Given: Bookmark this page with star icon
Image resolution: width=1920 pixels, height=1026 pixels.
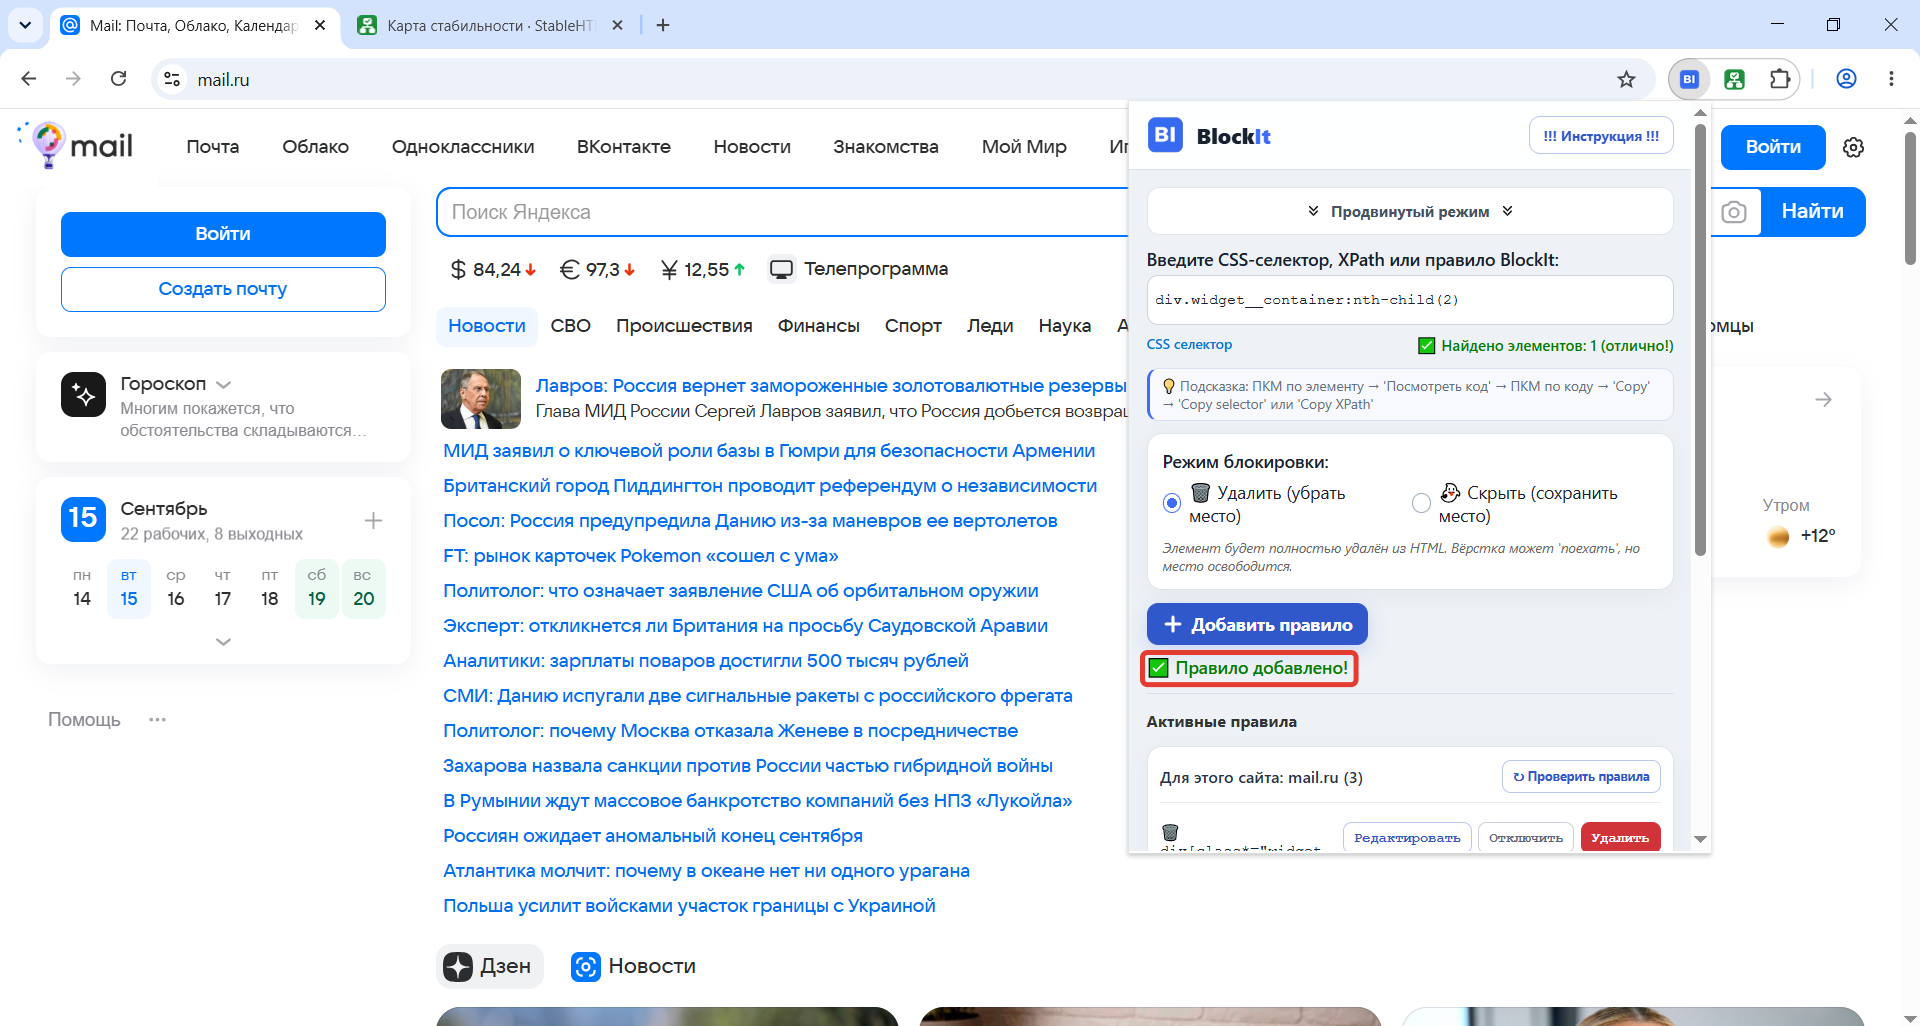Looking at the screenshot, I should click(x=1627, y=79).
